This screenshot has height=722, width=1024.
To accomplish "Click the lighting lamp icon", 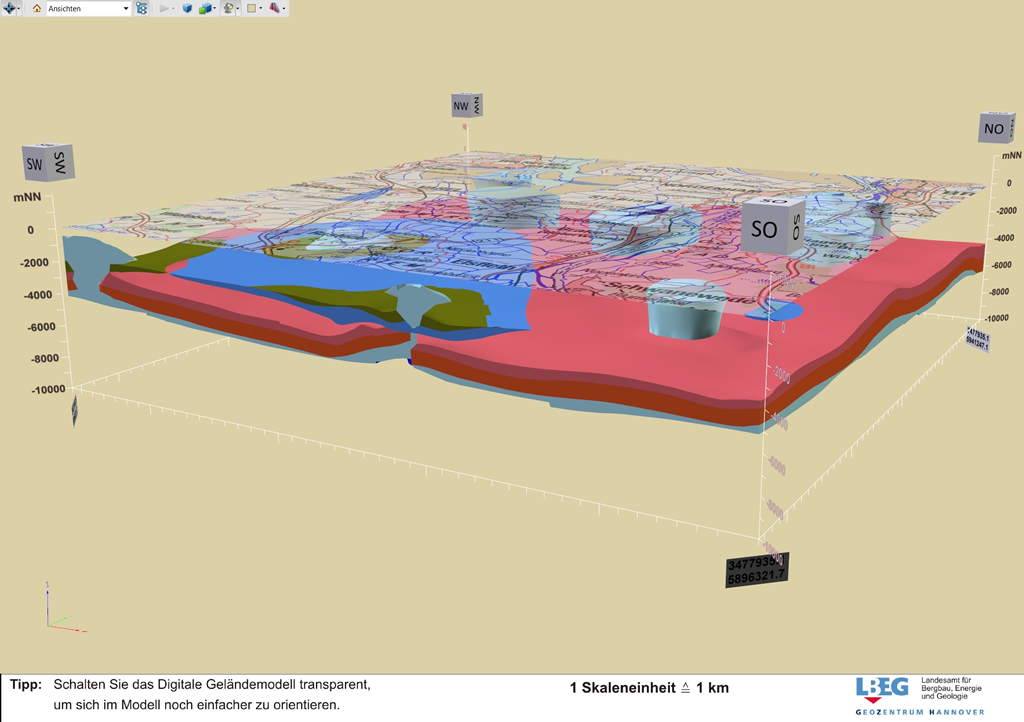I will (x=228, y=8).
